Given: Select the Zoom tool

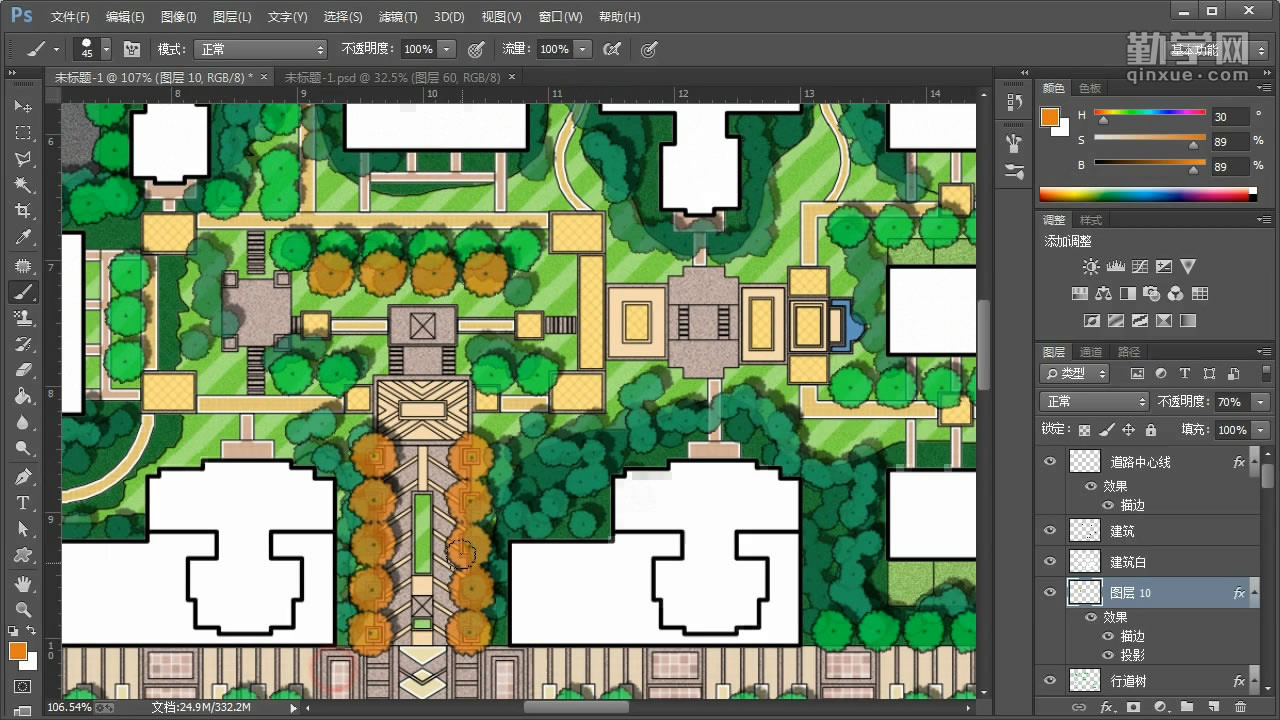Looking at the screenshot, I should click(x=22, y=610).
